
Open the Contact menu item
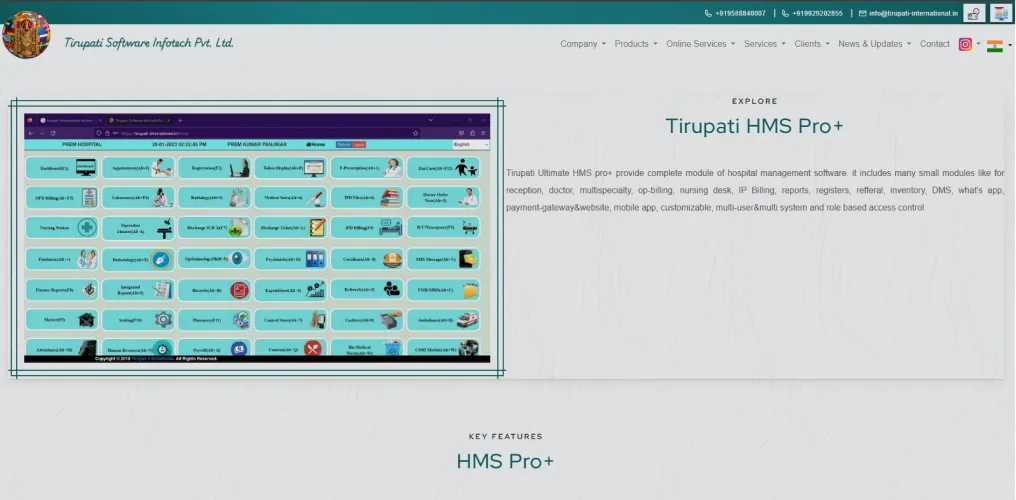(934, 44)
